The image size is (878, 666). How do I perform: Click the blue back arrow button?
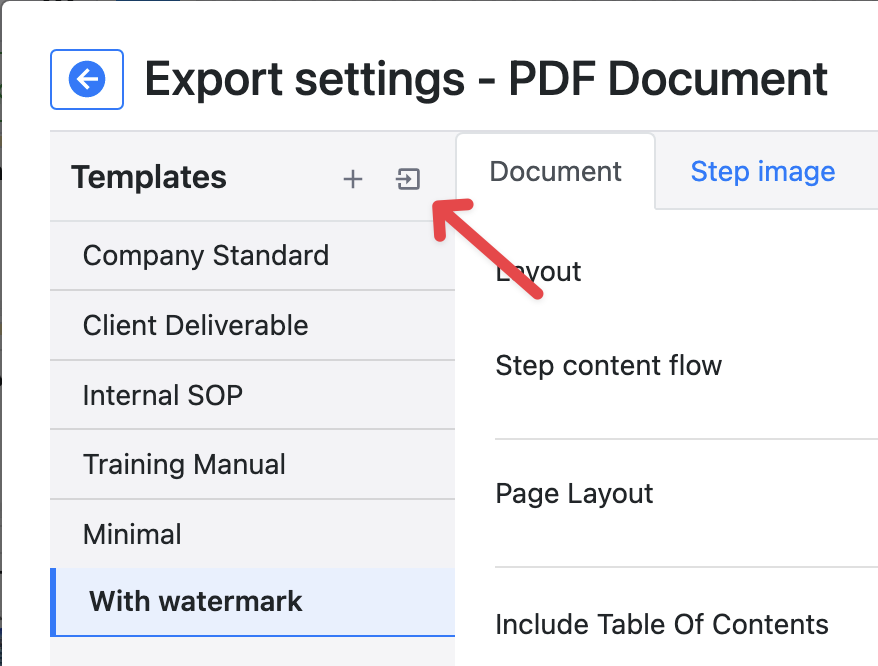tap(87, 79)
